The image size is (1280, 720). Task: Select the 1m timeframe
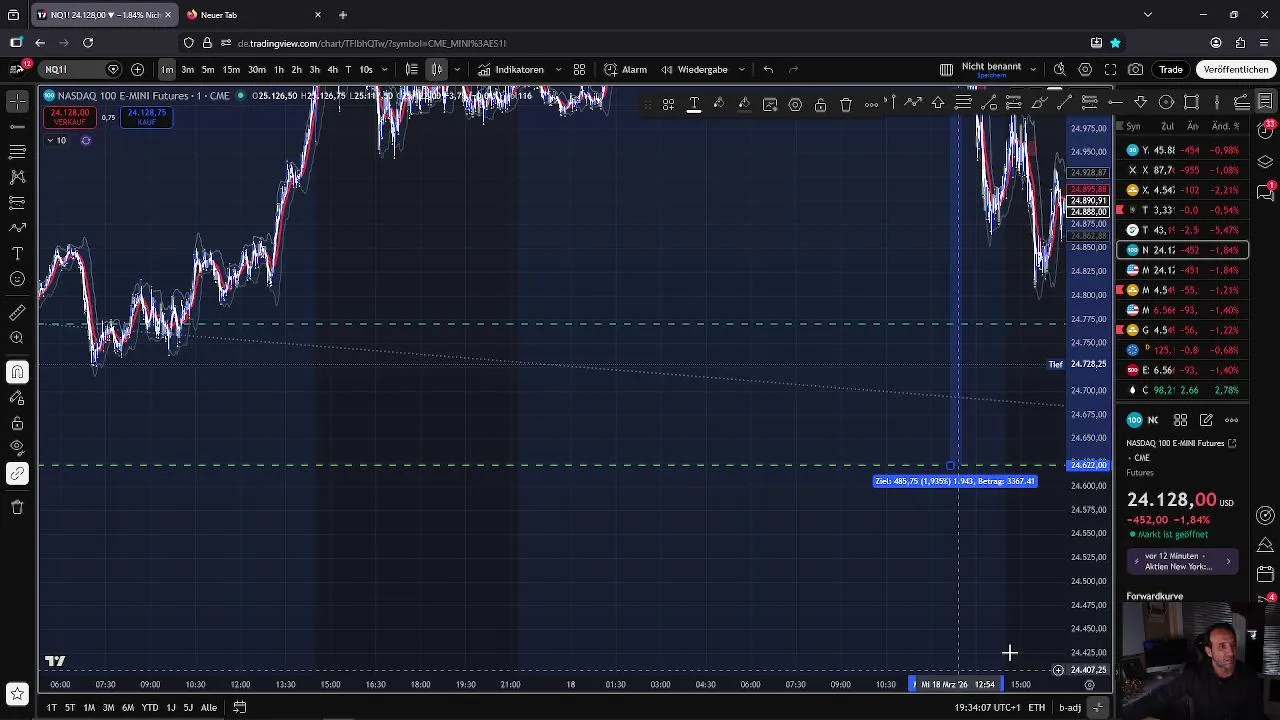(x=167, y=69)
